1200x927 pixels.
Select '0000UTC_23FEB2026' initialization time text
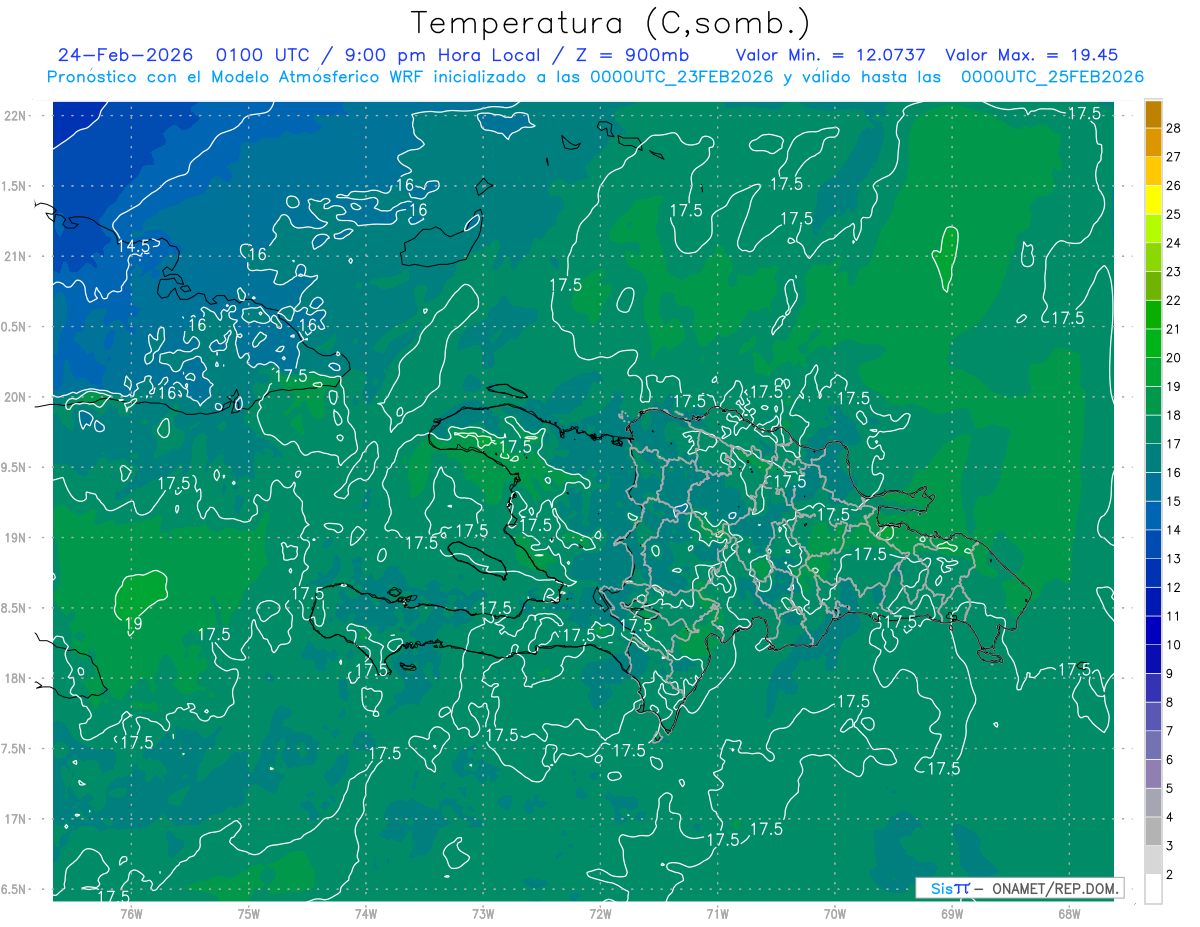click(x=682, y=77)
